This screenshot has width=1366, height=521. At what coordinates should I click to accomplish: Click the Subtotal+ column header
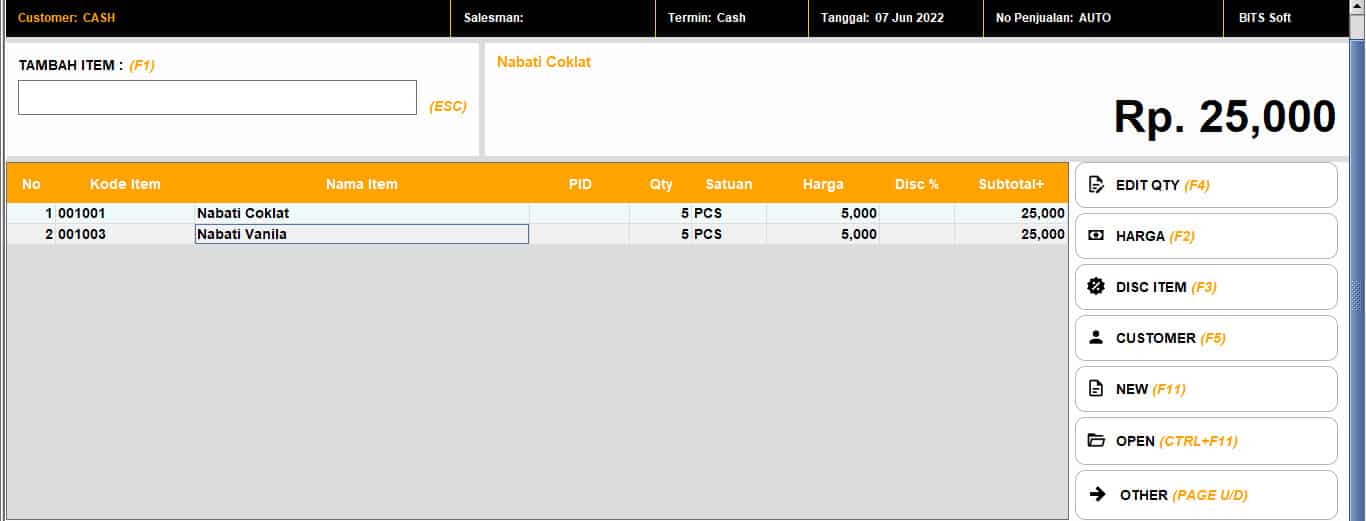point(1010,184)
